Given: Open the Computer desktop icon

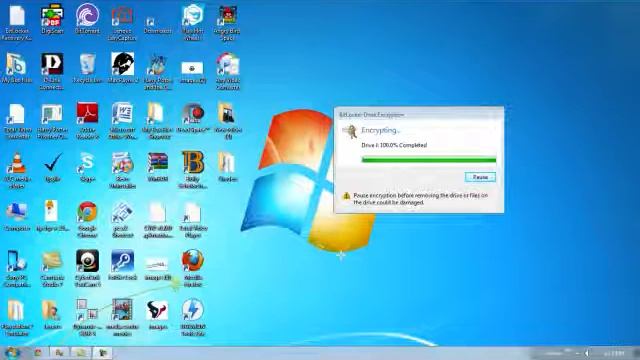Looking at the screenshot, I should (17, 216).
